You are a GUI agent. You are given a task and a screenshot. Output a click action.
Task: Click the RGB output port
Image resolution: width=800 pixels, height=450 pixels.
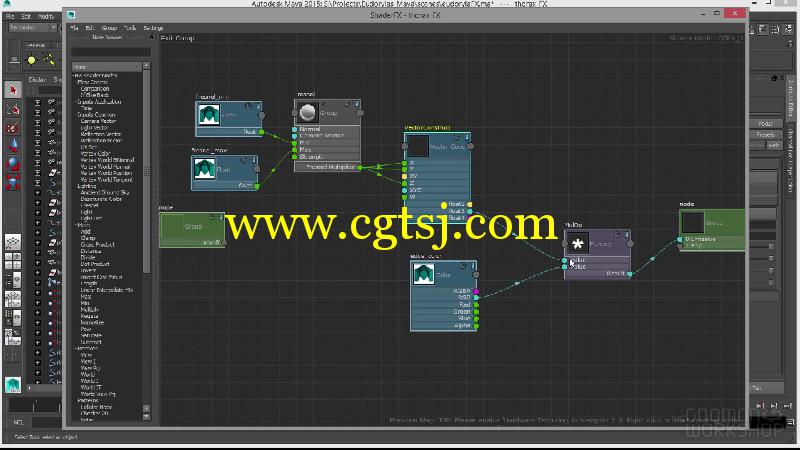(476, 297)
